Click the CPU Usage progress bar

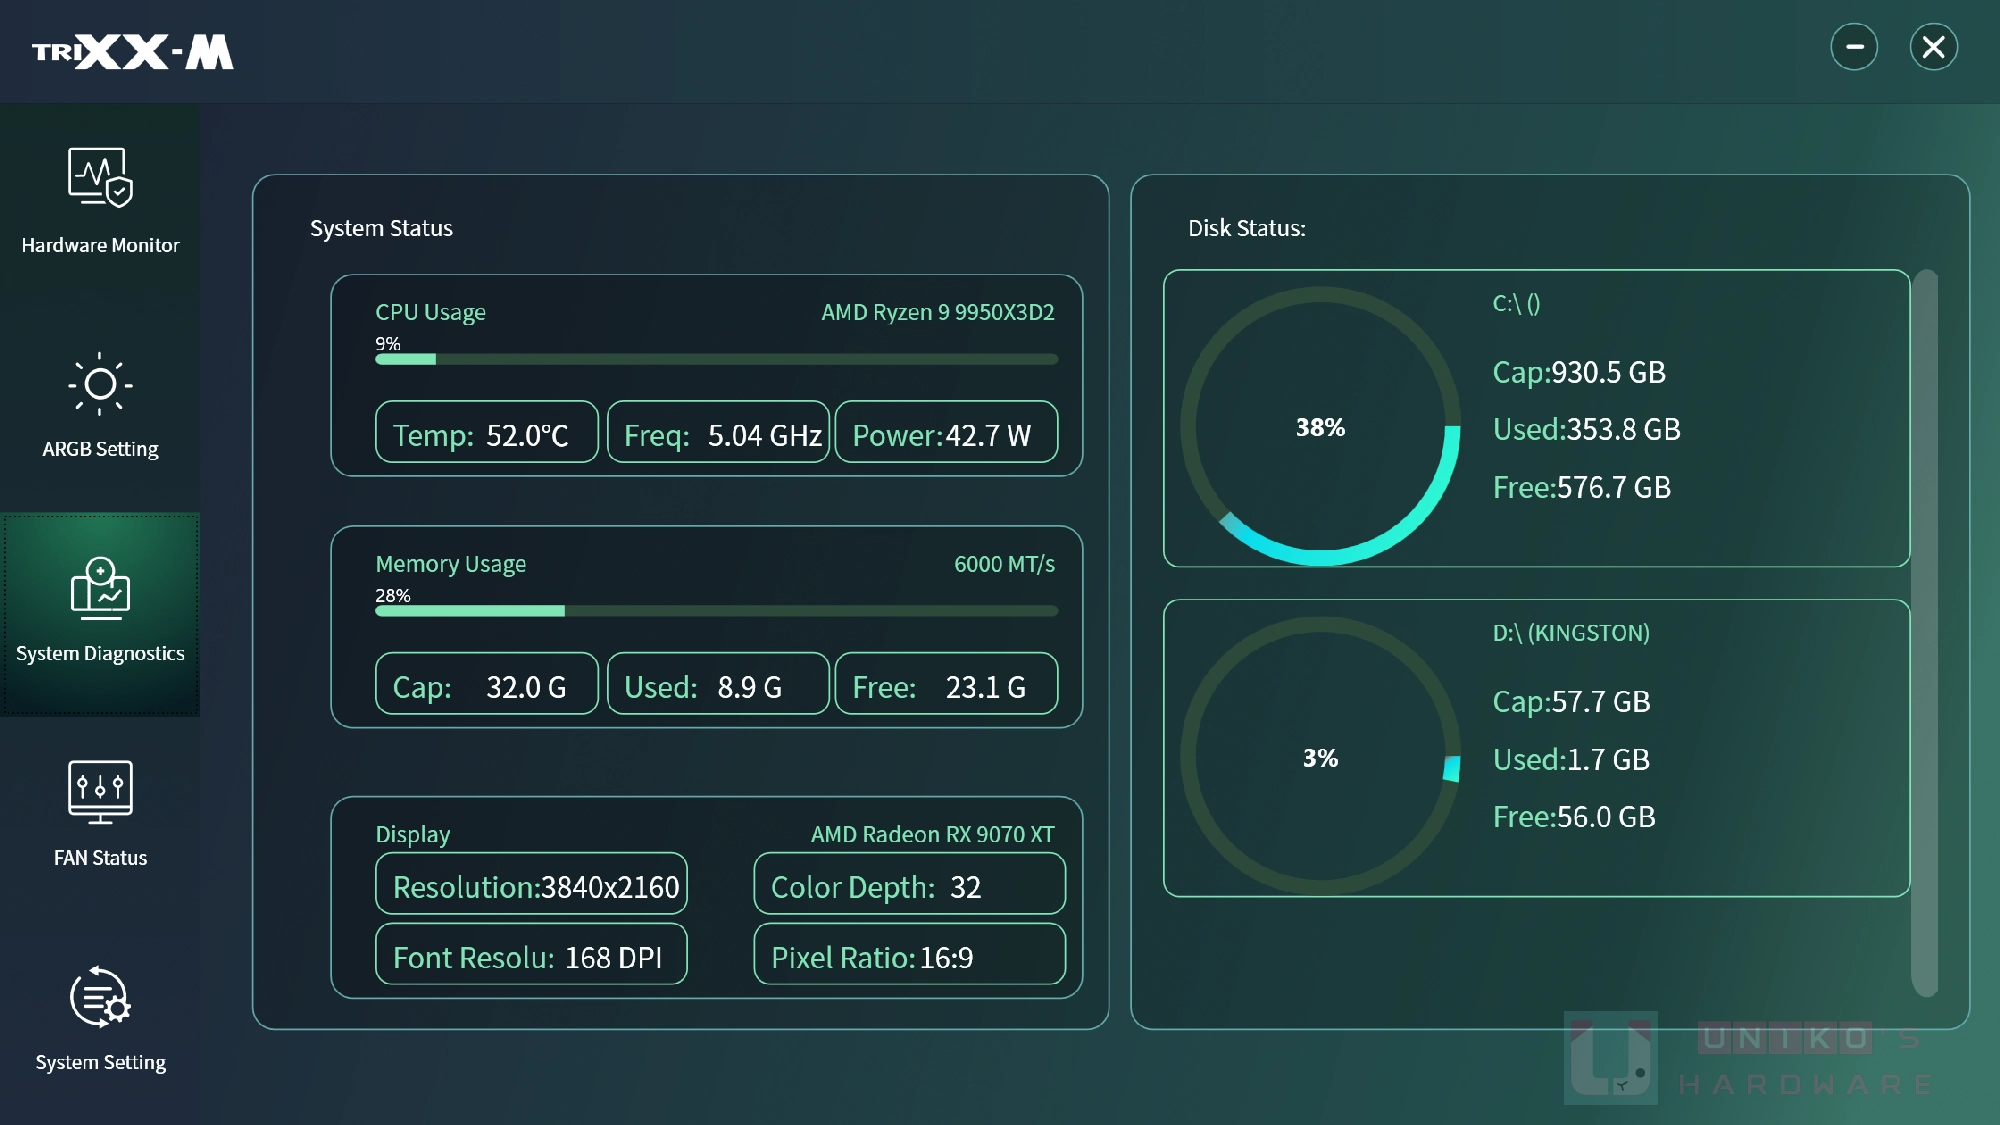coord(716,359)
